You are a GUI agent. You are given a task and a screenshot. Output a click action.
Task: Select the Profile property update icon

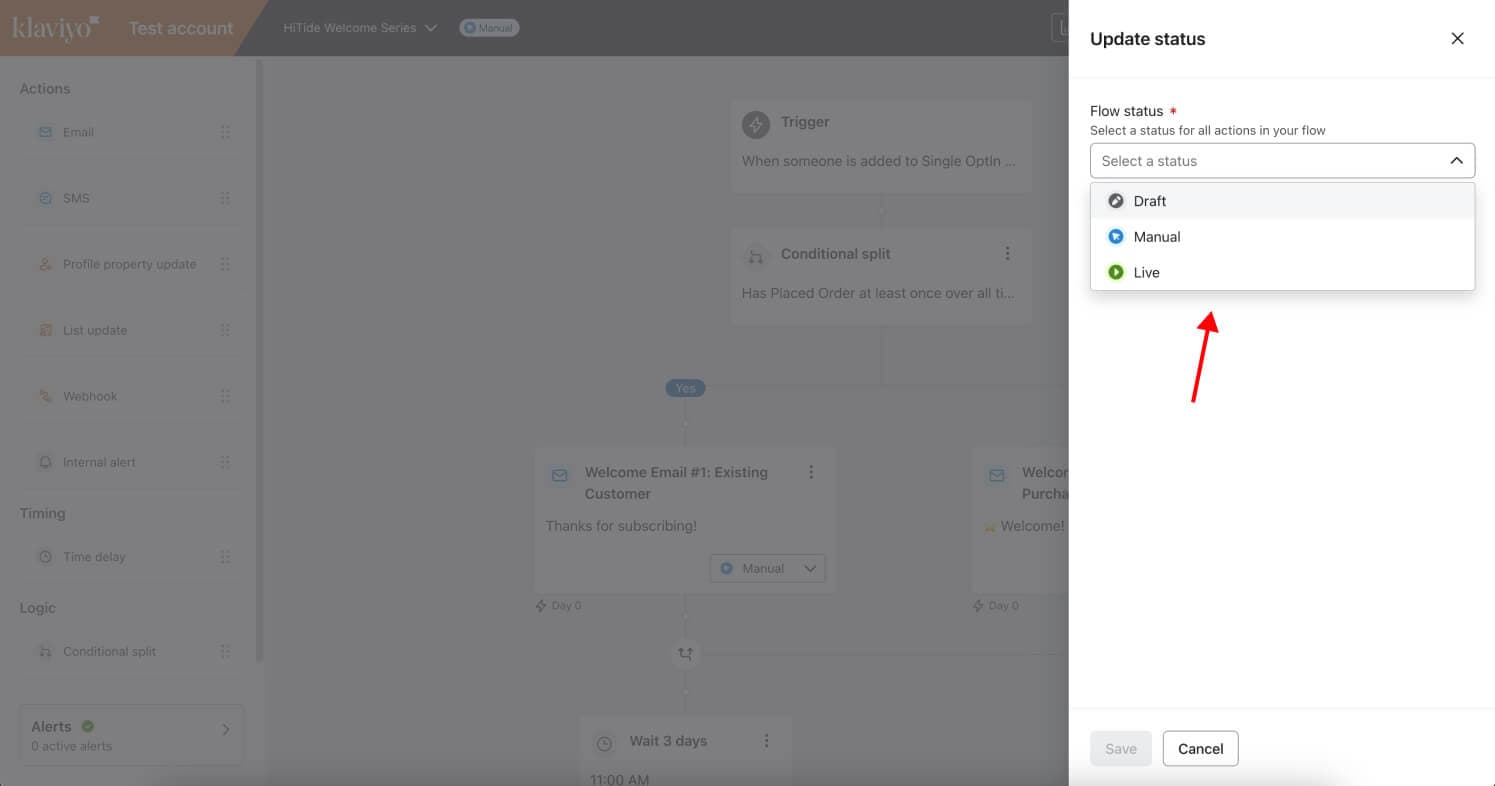pyautogui.click(x=45, y=264)
